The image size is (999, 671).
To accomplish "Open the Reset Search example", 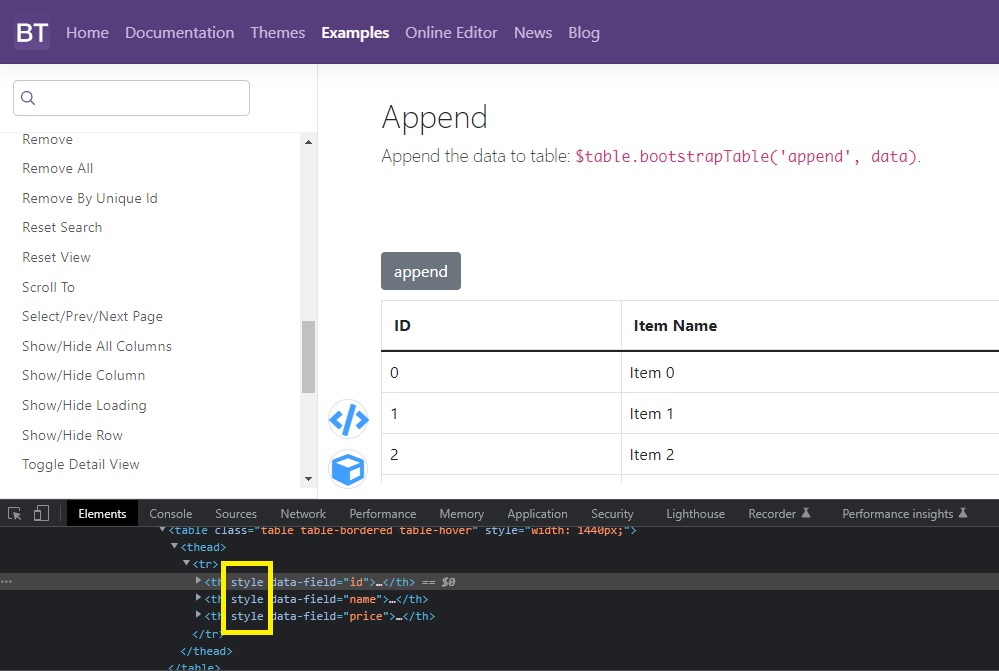I will 62,227.
